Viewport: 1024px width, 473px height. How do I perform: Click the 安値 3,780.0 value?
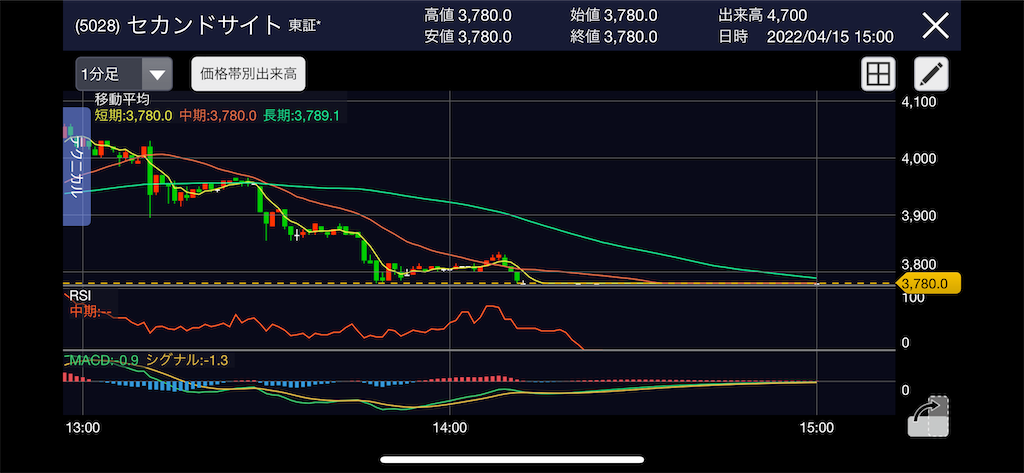tap(468, 37)
